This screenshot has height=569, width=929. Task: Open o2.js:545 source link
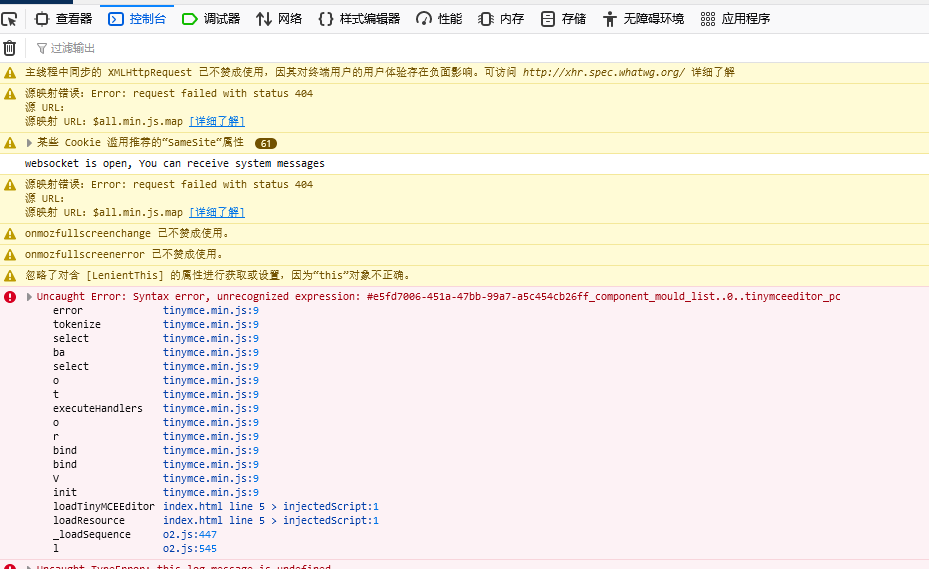coord(190,549)
